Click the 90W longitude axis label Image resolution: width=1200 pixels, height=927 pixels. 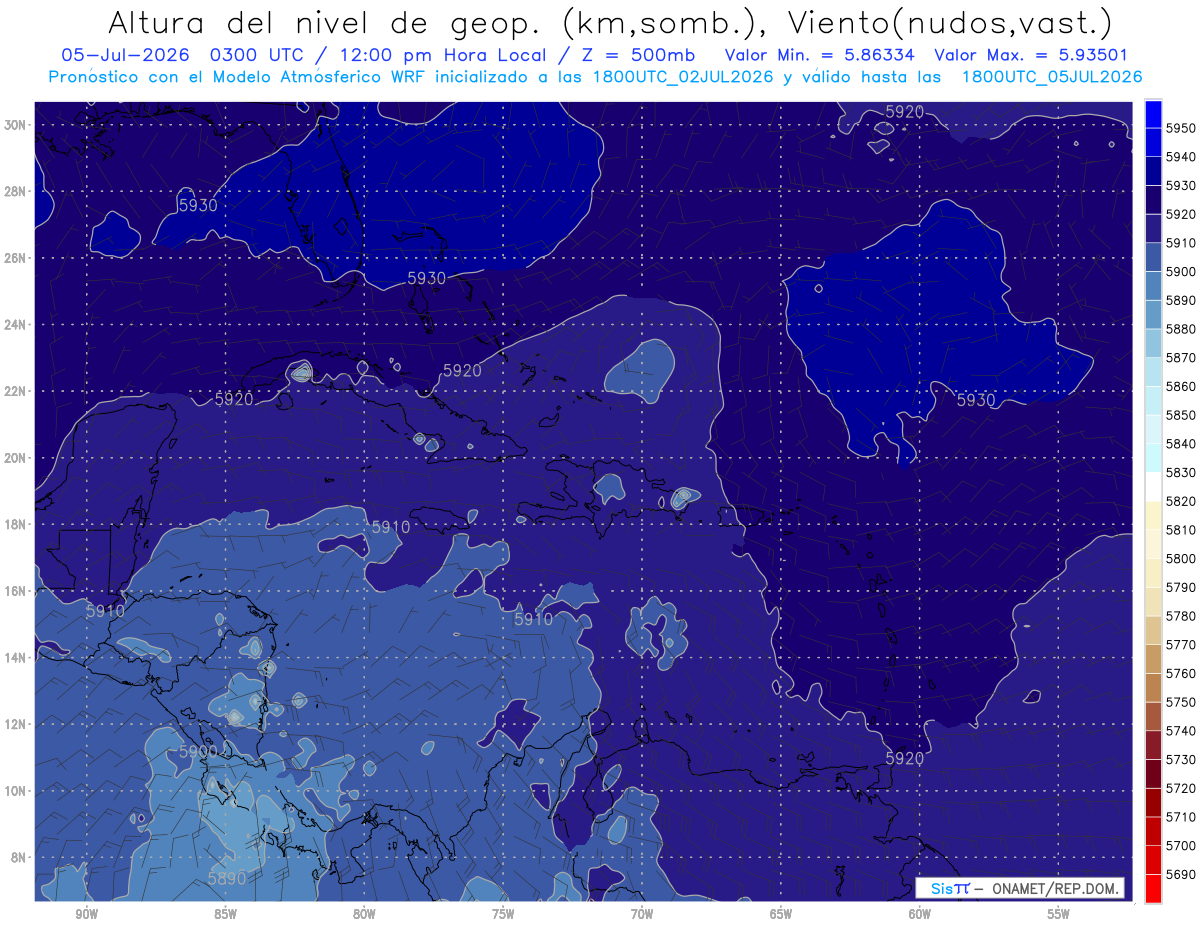[x=86, y=914]
